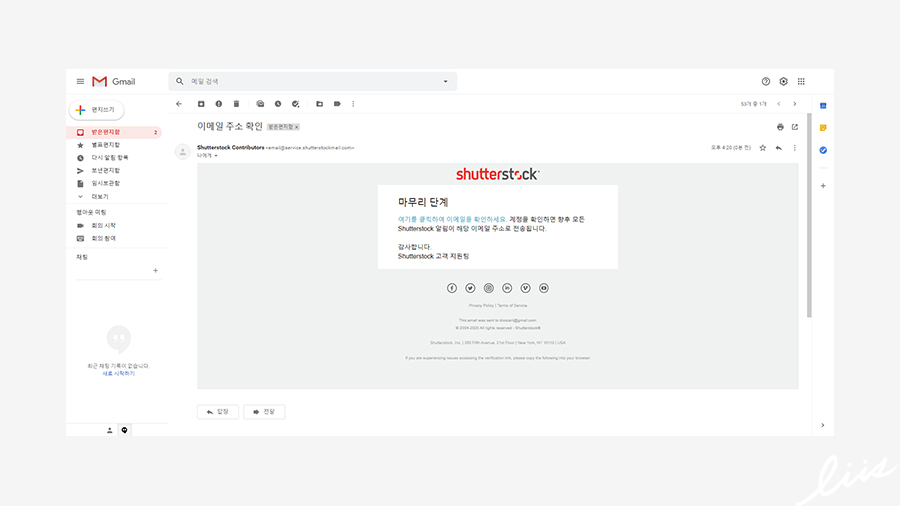Screen dimensions: 900x506
Task: Open Shutterstock Instagram icon
Action: click(x=488, y=288)
